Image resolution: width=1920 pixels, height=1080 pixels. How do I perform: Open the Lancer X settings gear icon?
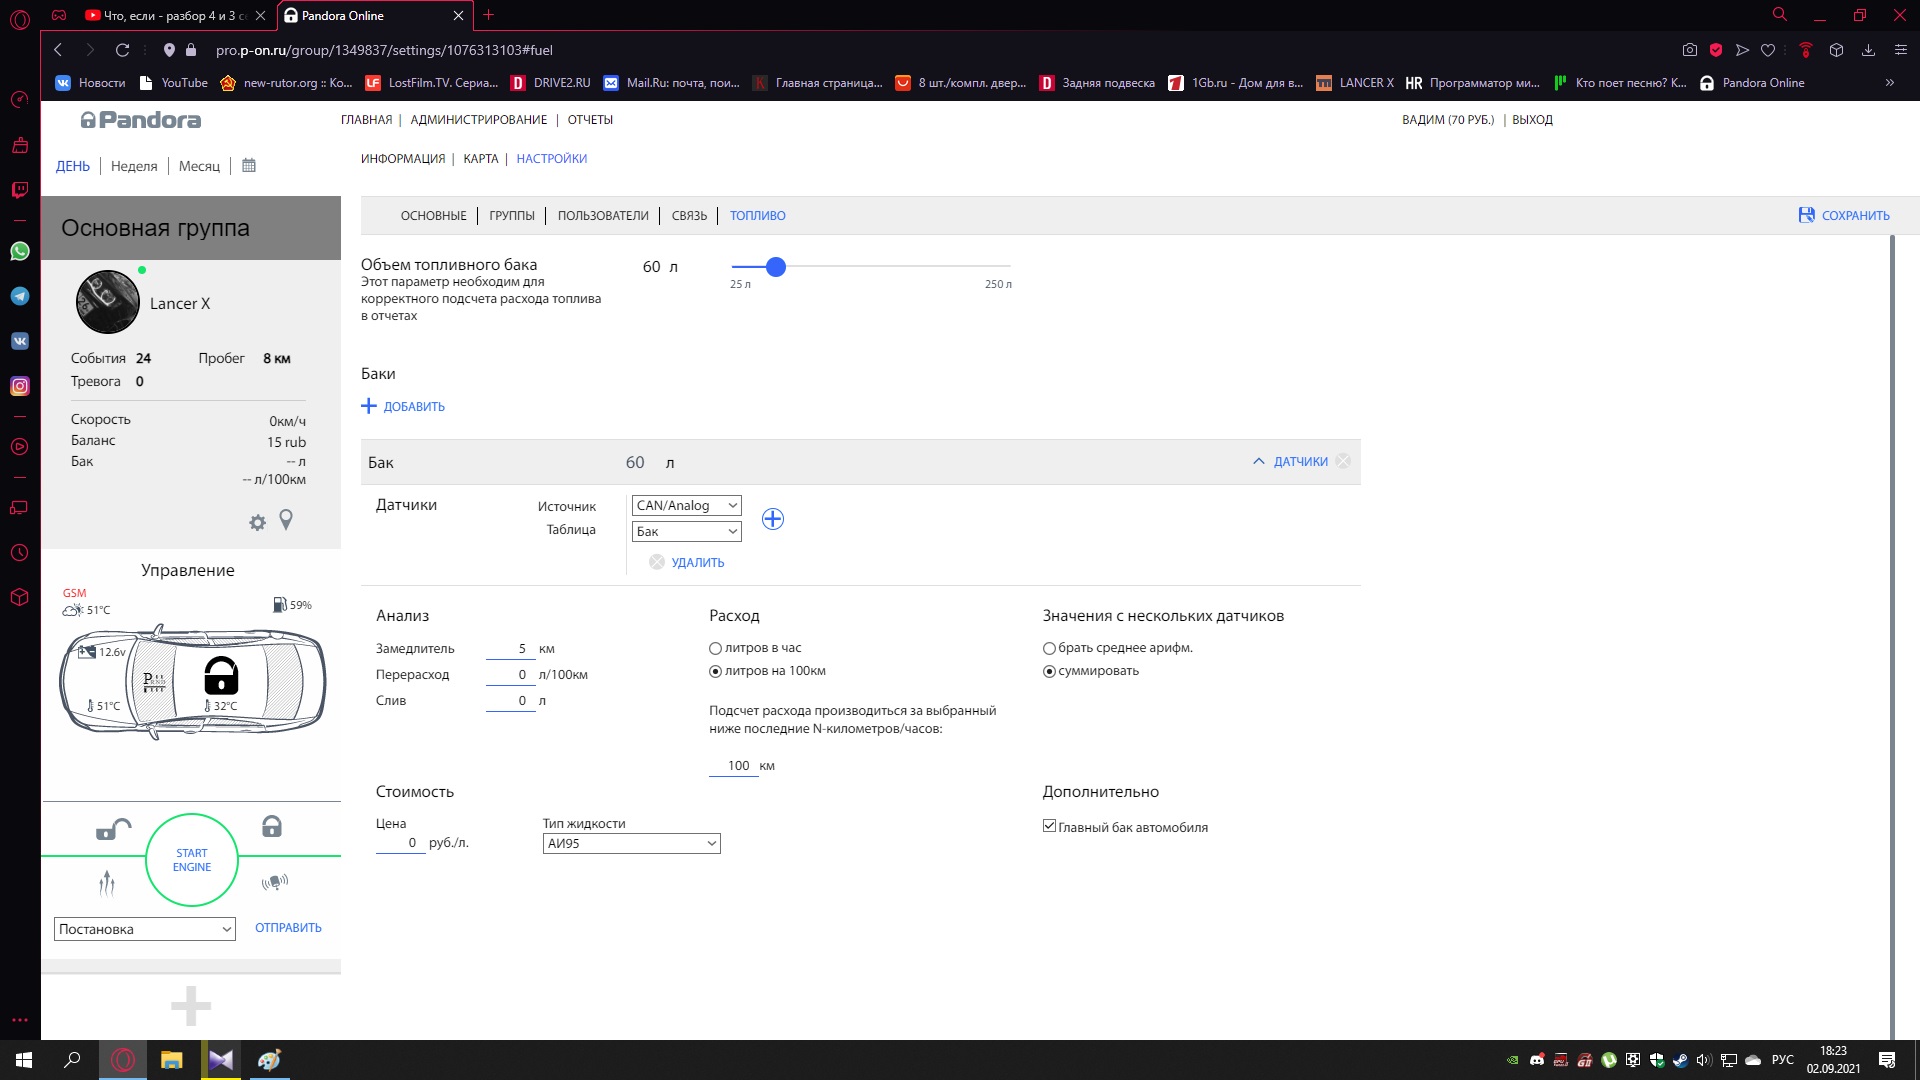[257, 522]
